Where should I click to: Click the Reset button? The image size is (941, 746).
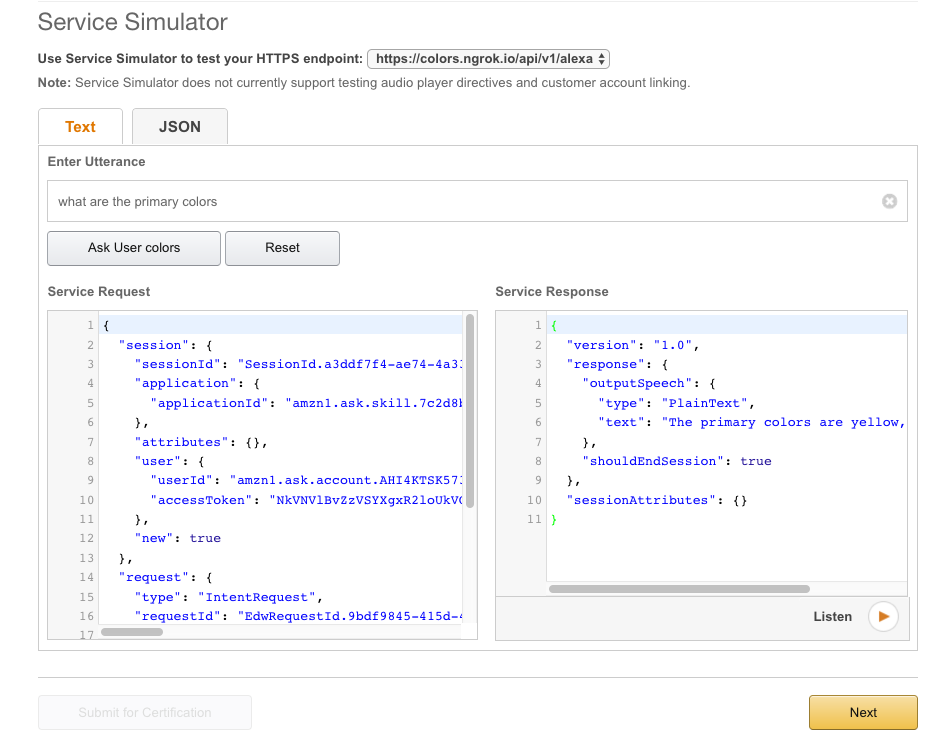pyautogui.click(x=282, y=248)
